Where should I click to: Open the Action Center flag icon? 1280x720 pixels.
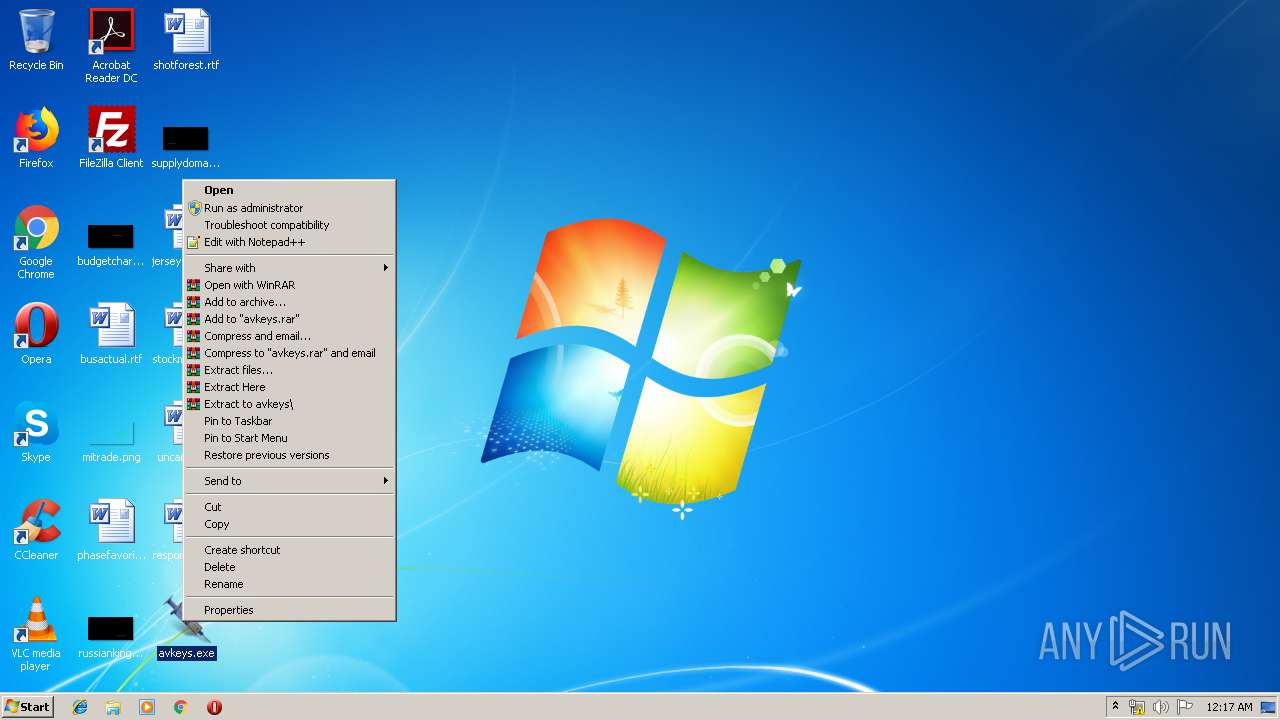[x=1184, y=707]
